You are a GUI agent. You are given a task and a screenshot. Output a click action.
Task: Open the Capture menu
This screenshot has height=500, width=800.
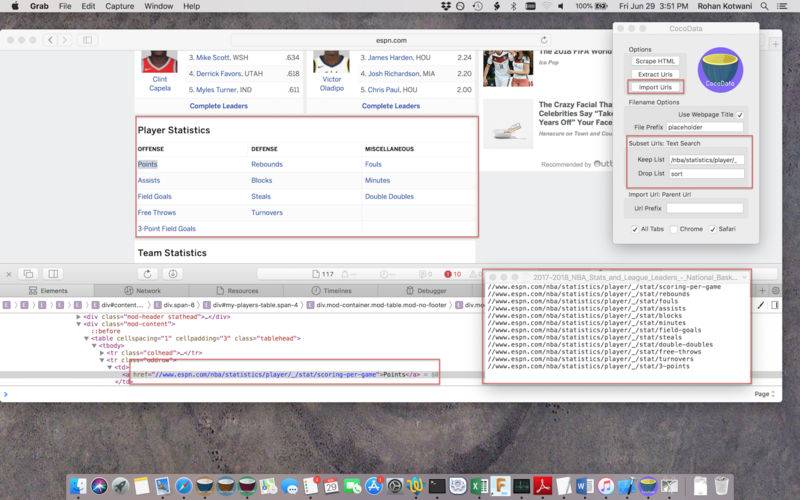(x=119, y=6)
